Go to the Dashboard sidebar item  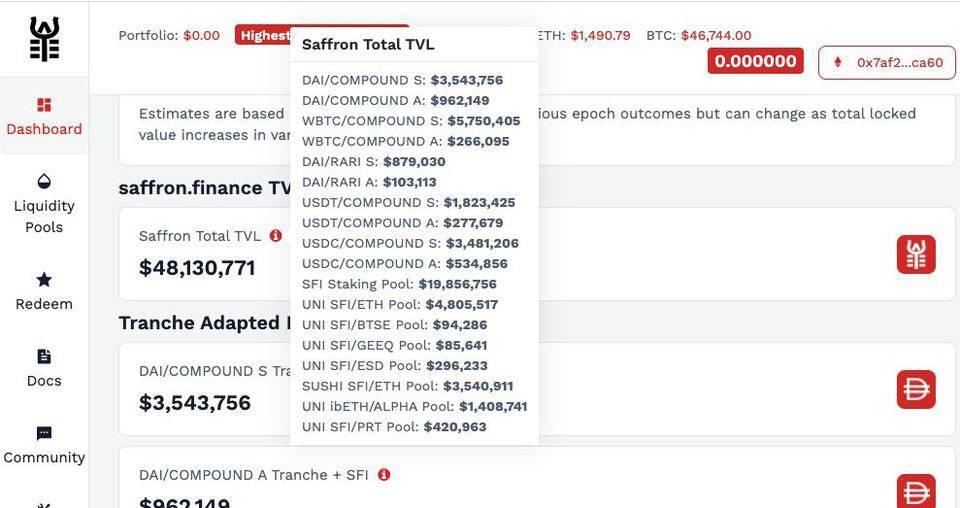pos(44,116)
